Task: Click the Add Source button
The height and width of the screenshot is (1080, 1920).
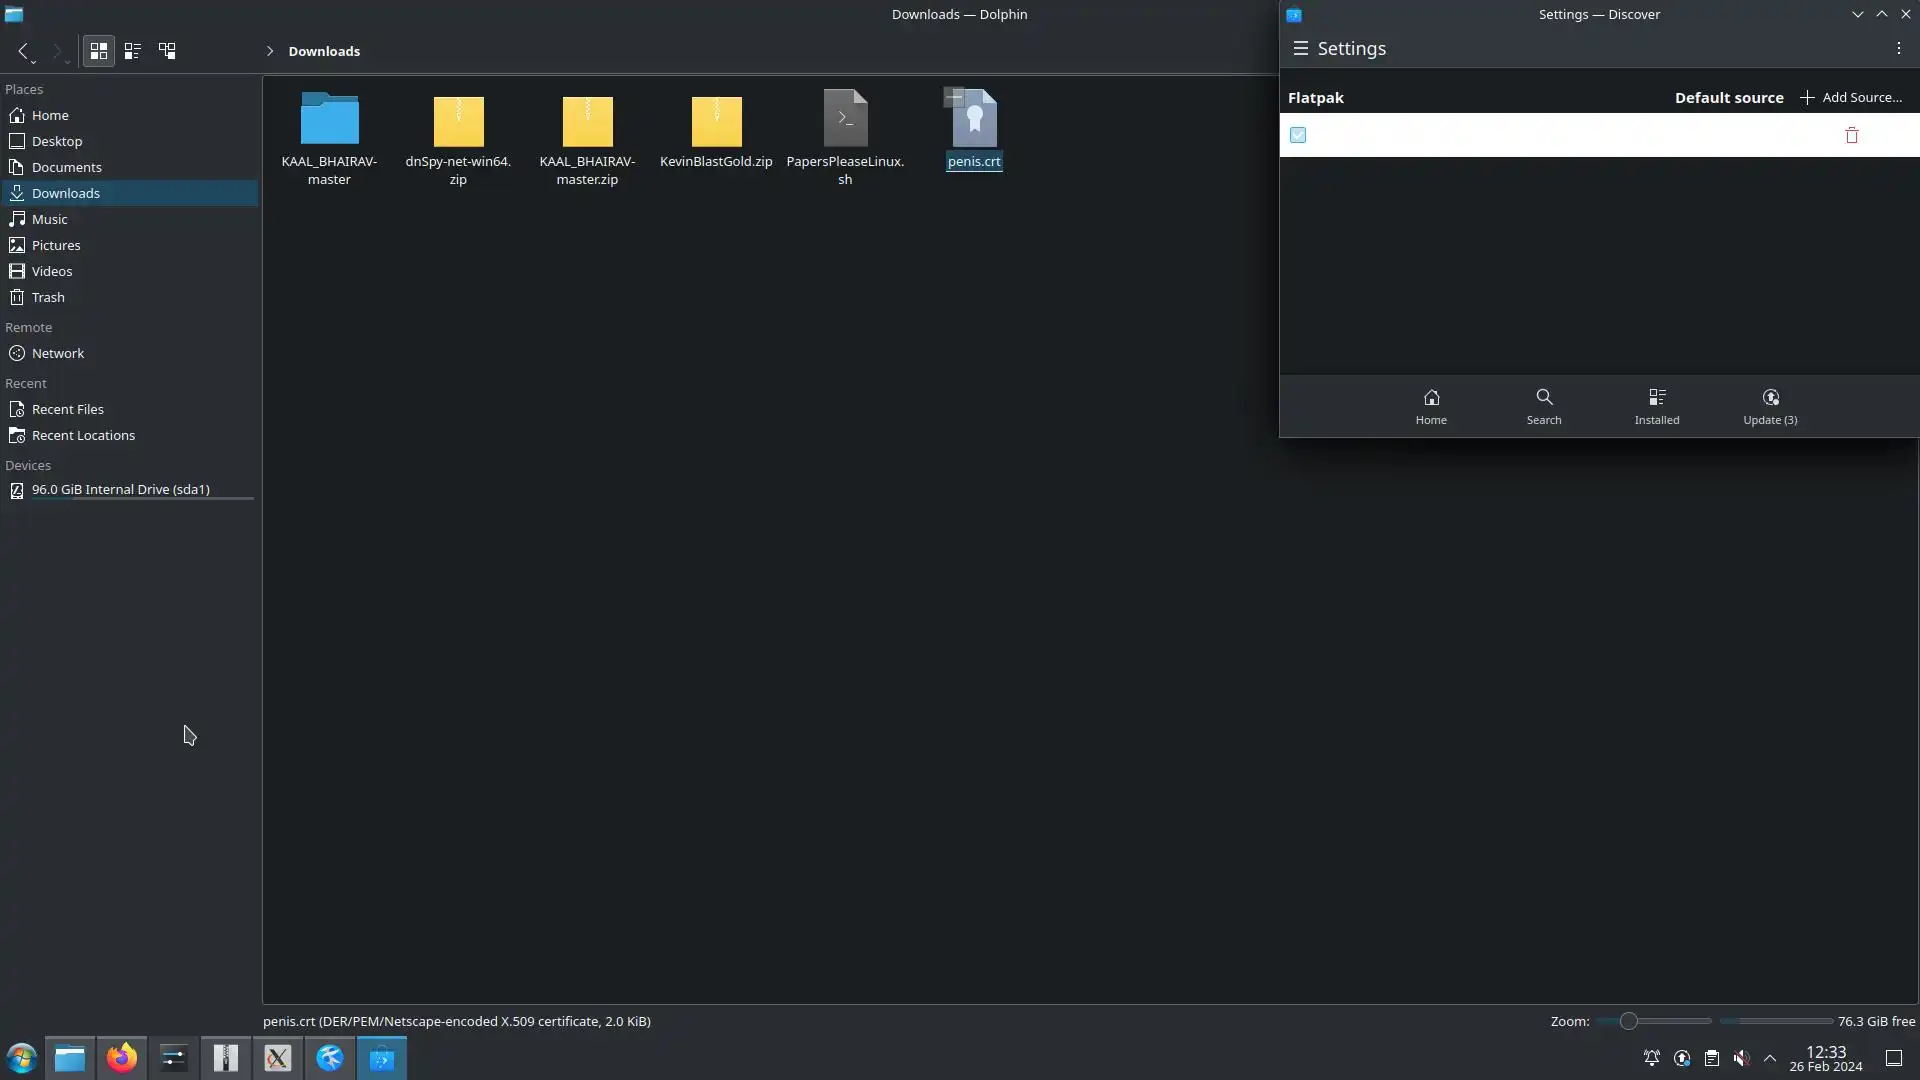Action: tap(1851, 97)
